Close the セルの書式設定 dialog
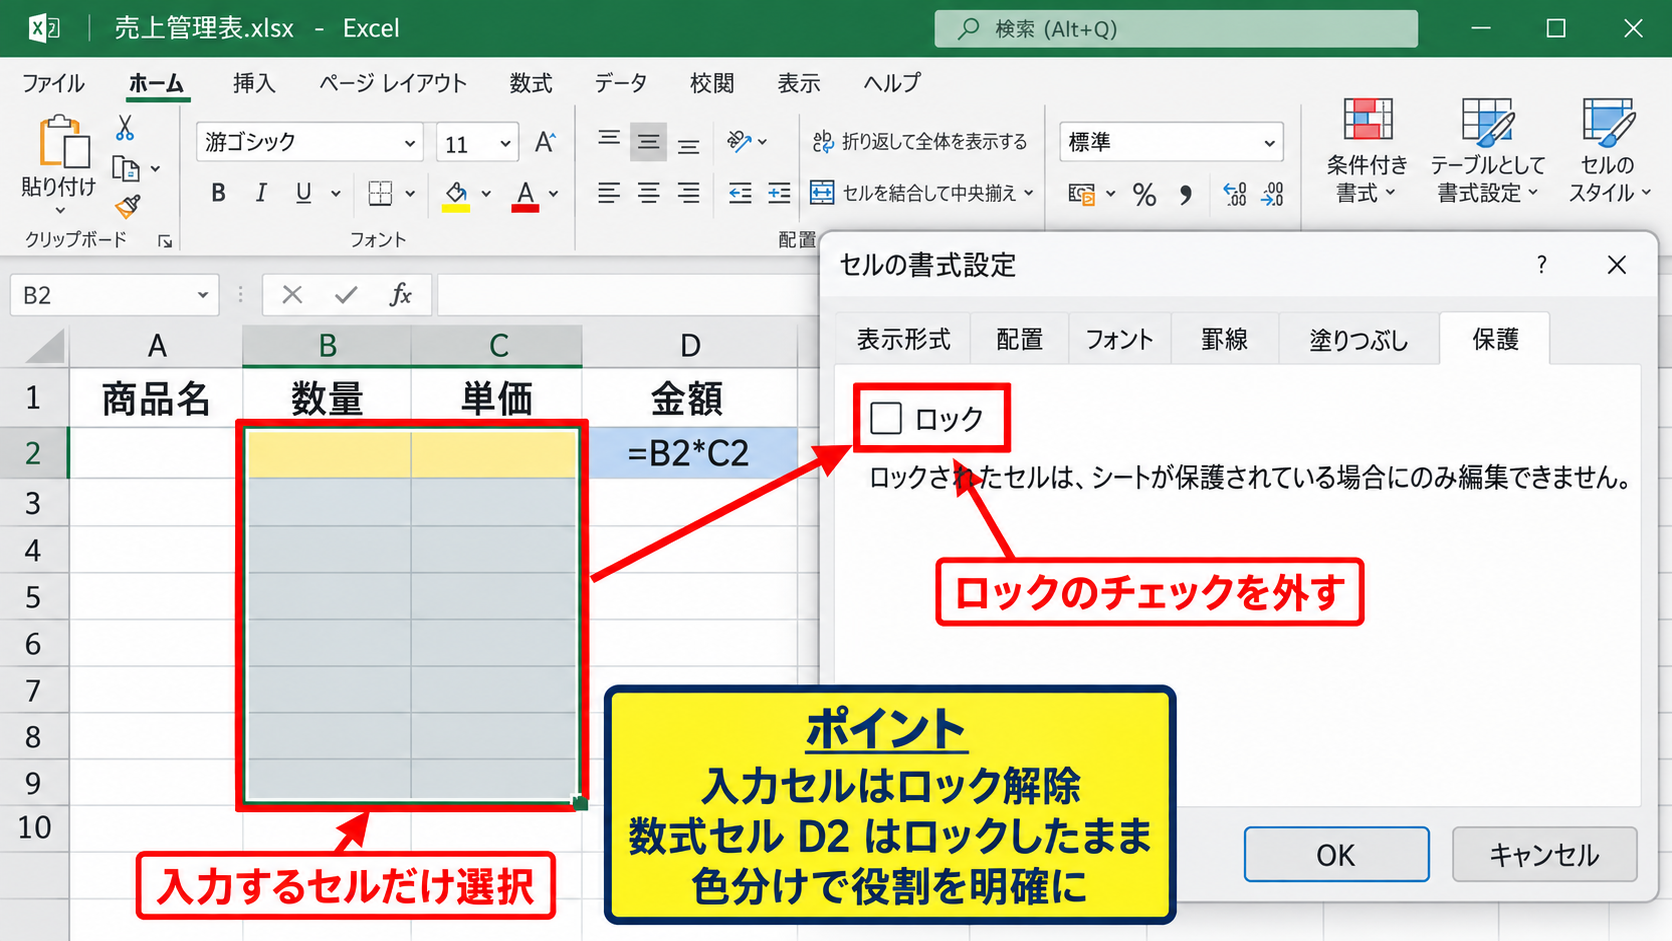 point(1617,265)
